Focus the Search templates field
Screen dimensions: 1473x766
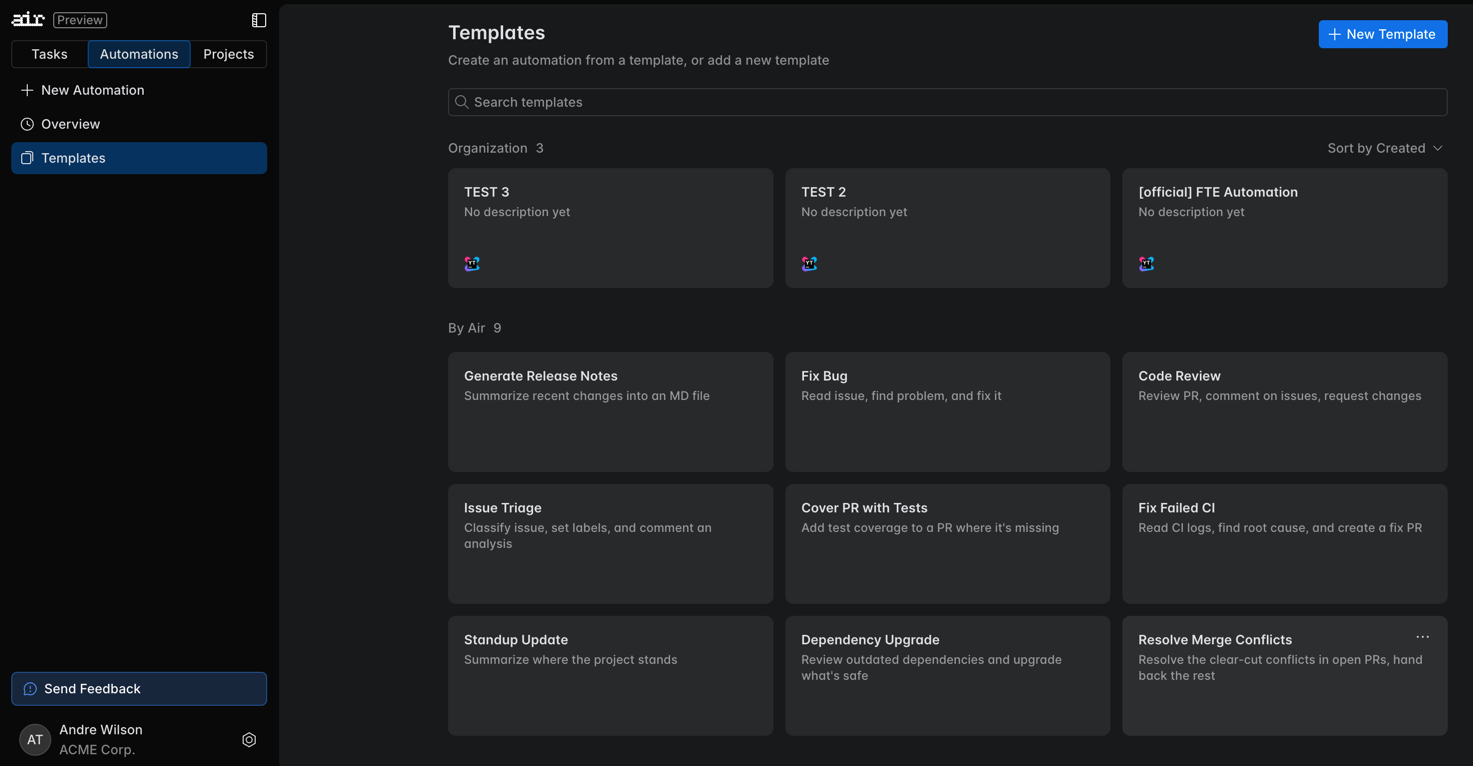coord(947,102)
